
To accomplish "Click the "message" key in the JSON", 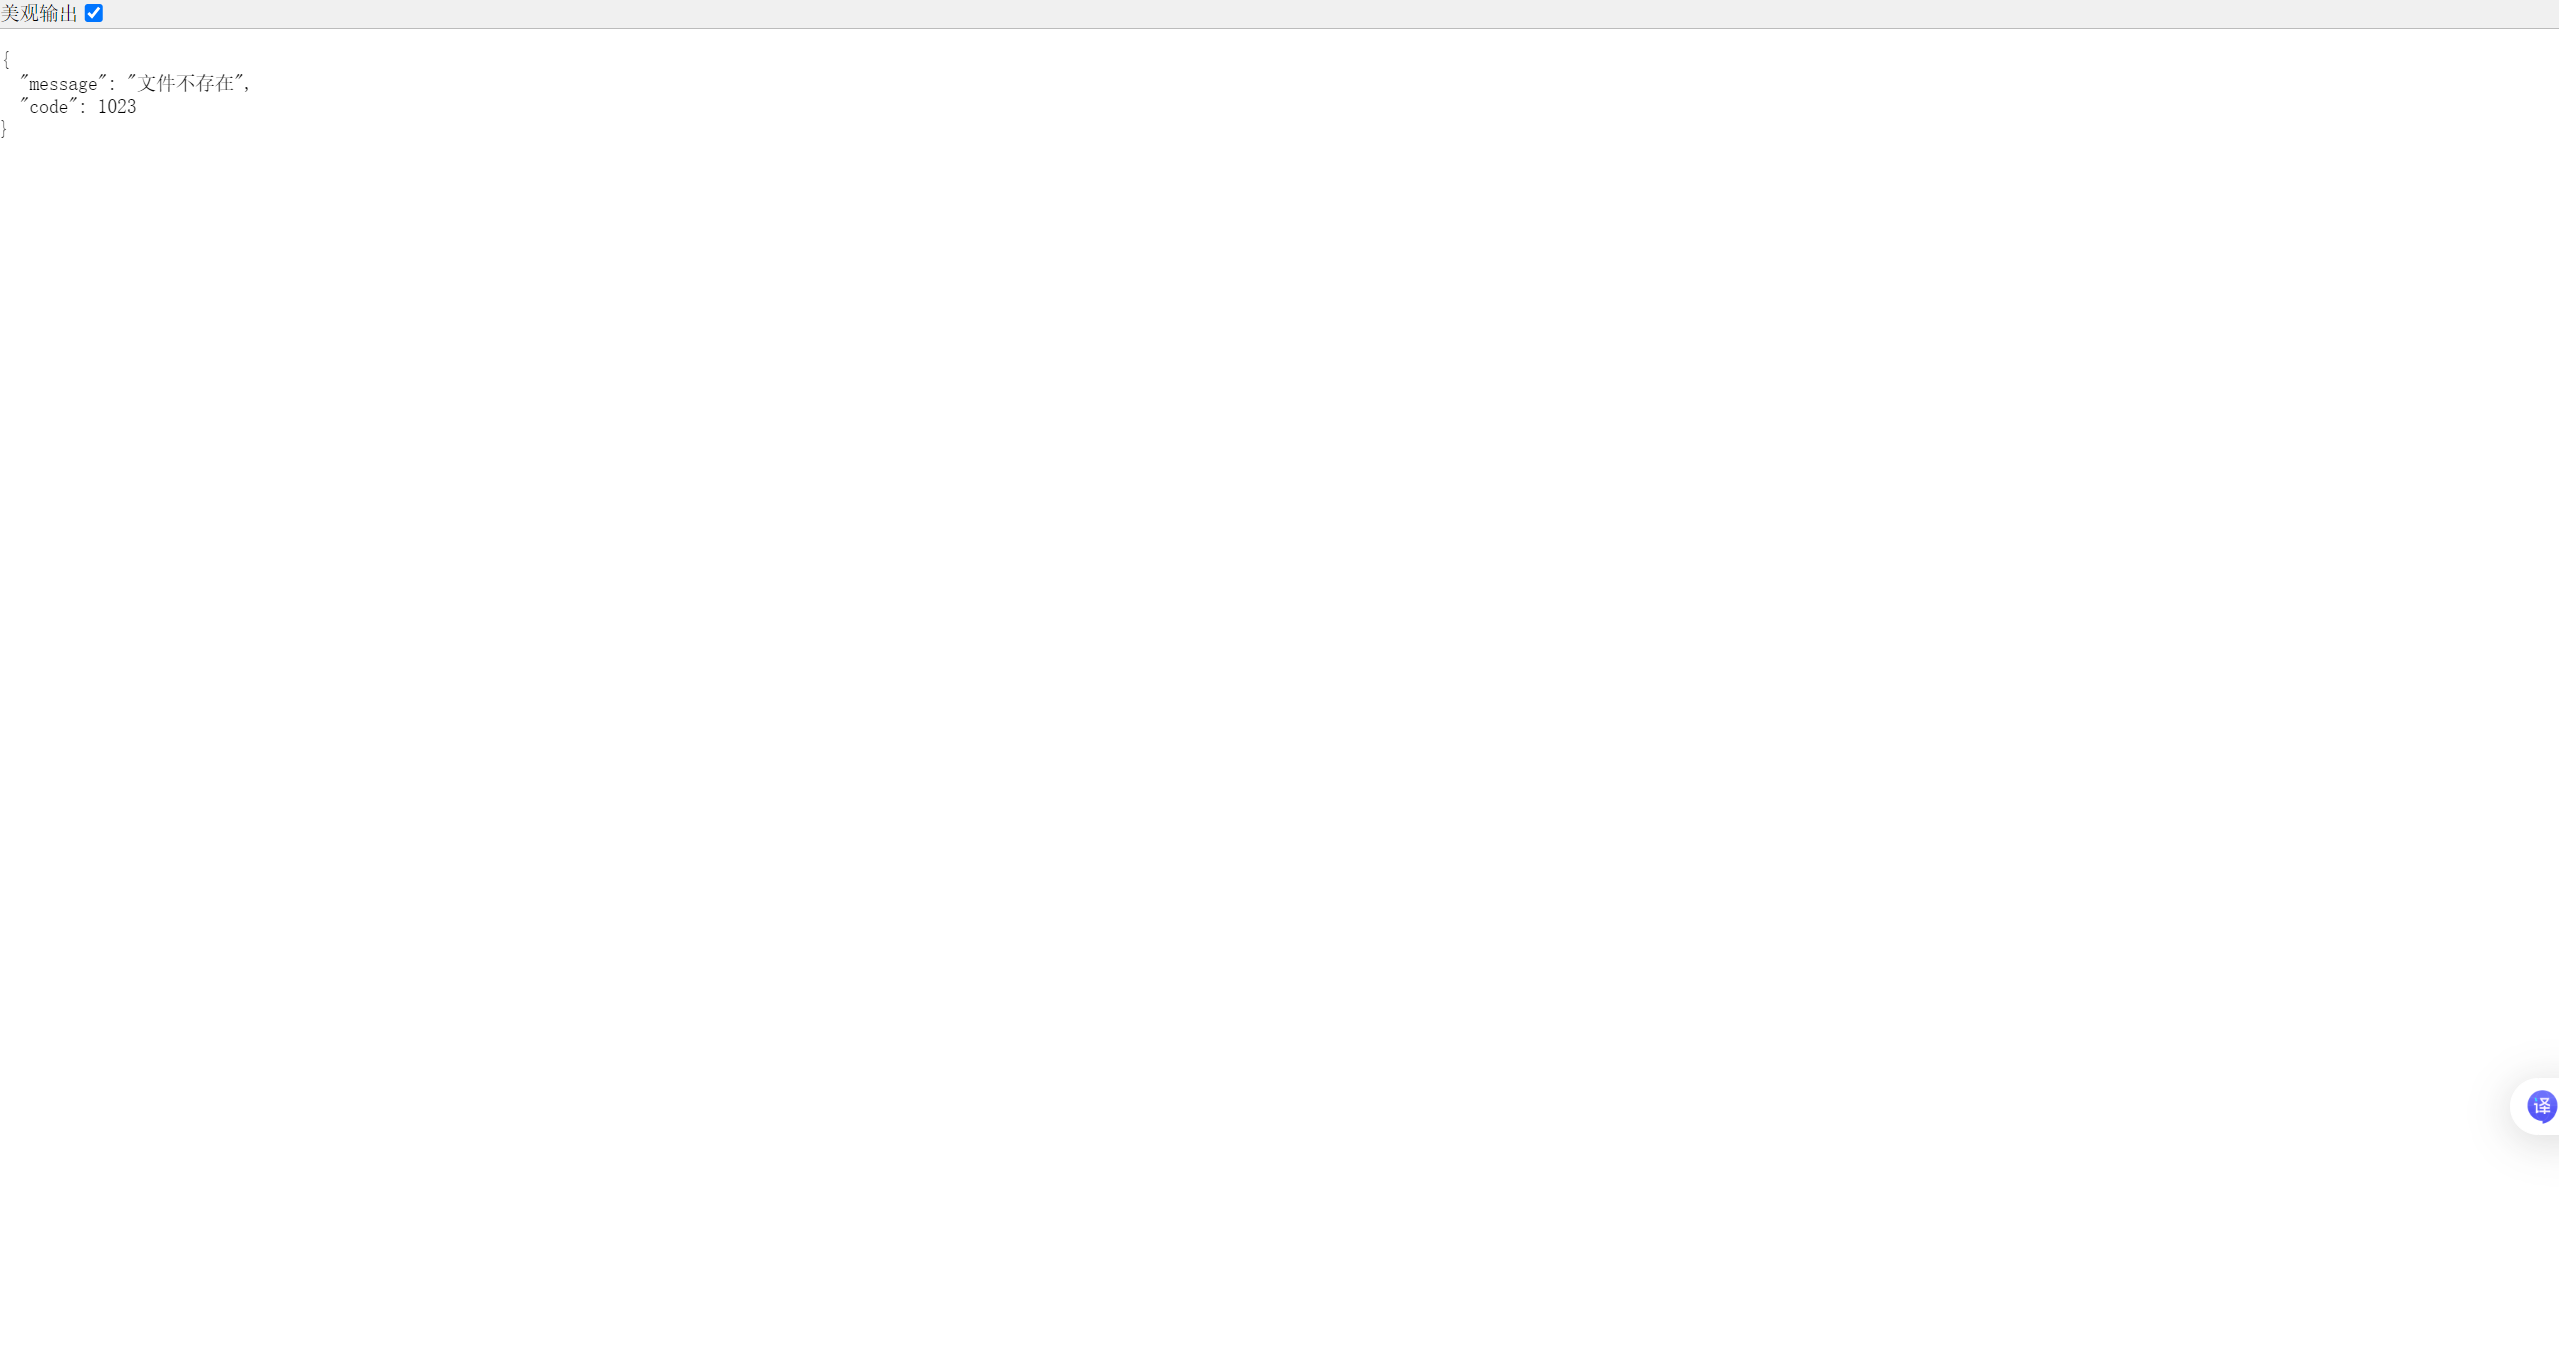I will pyautogui.click(x=63, y=84).
